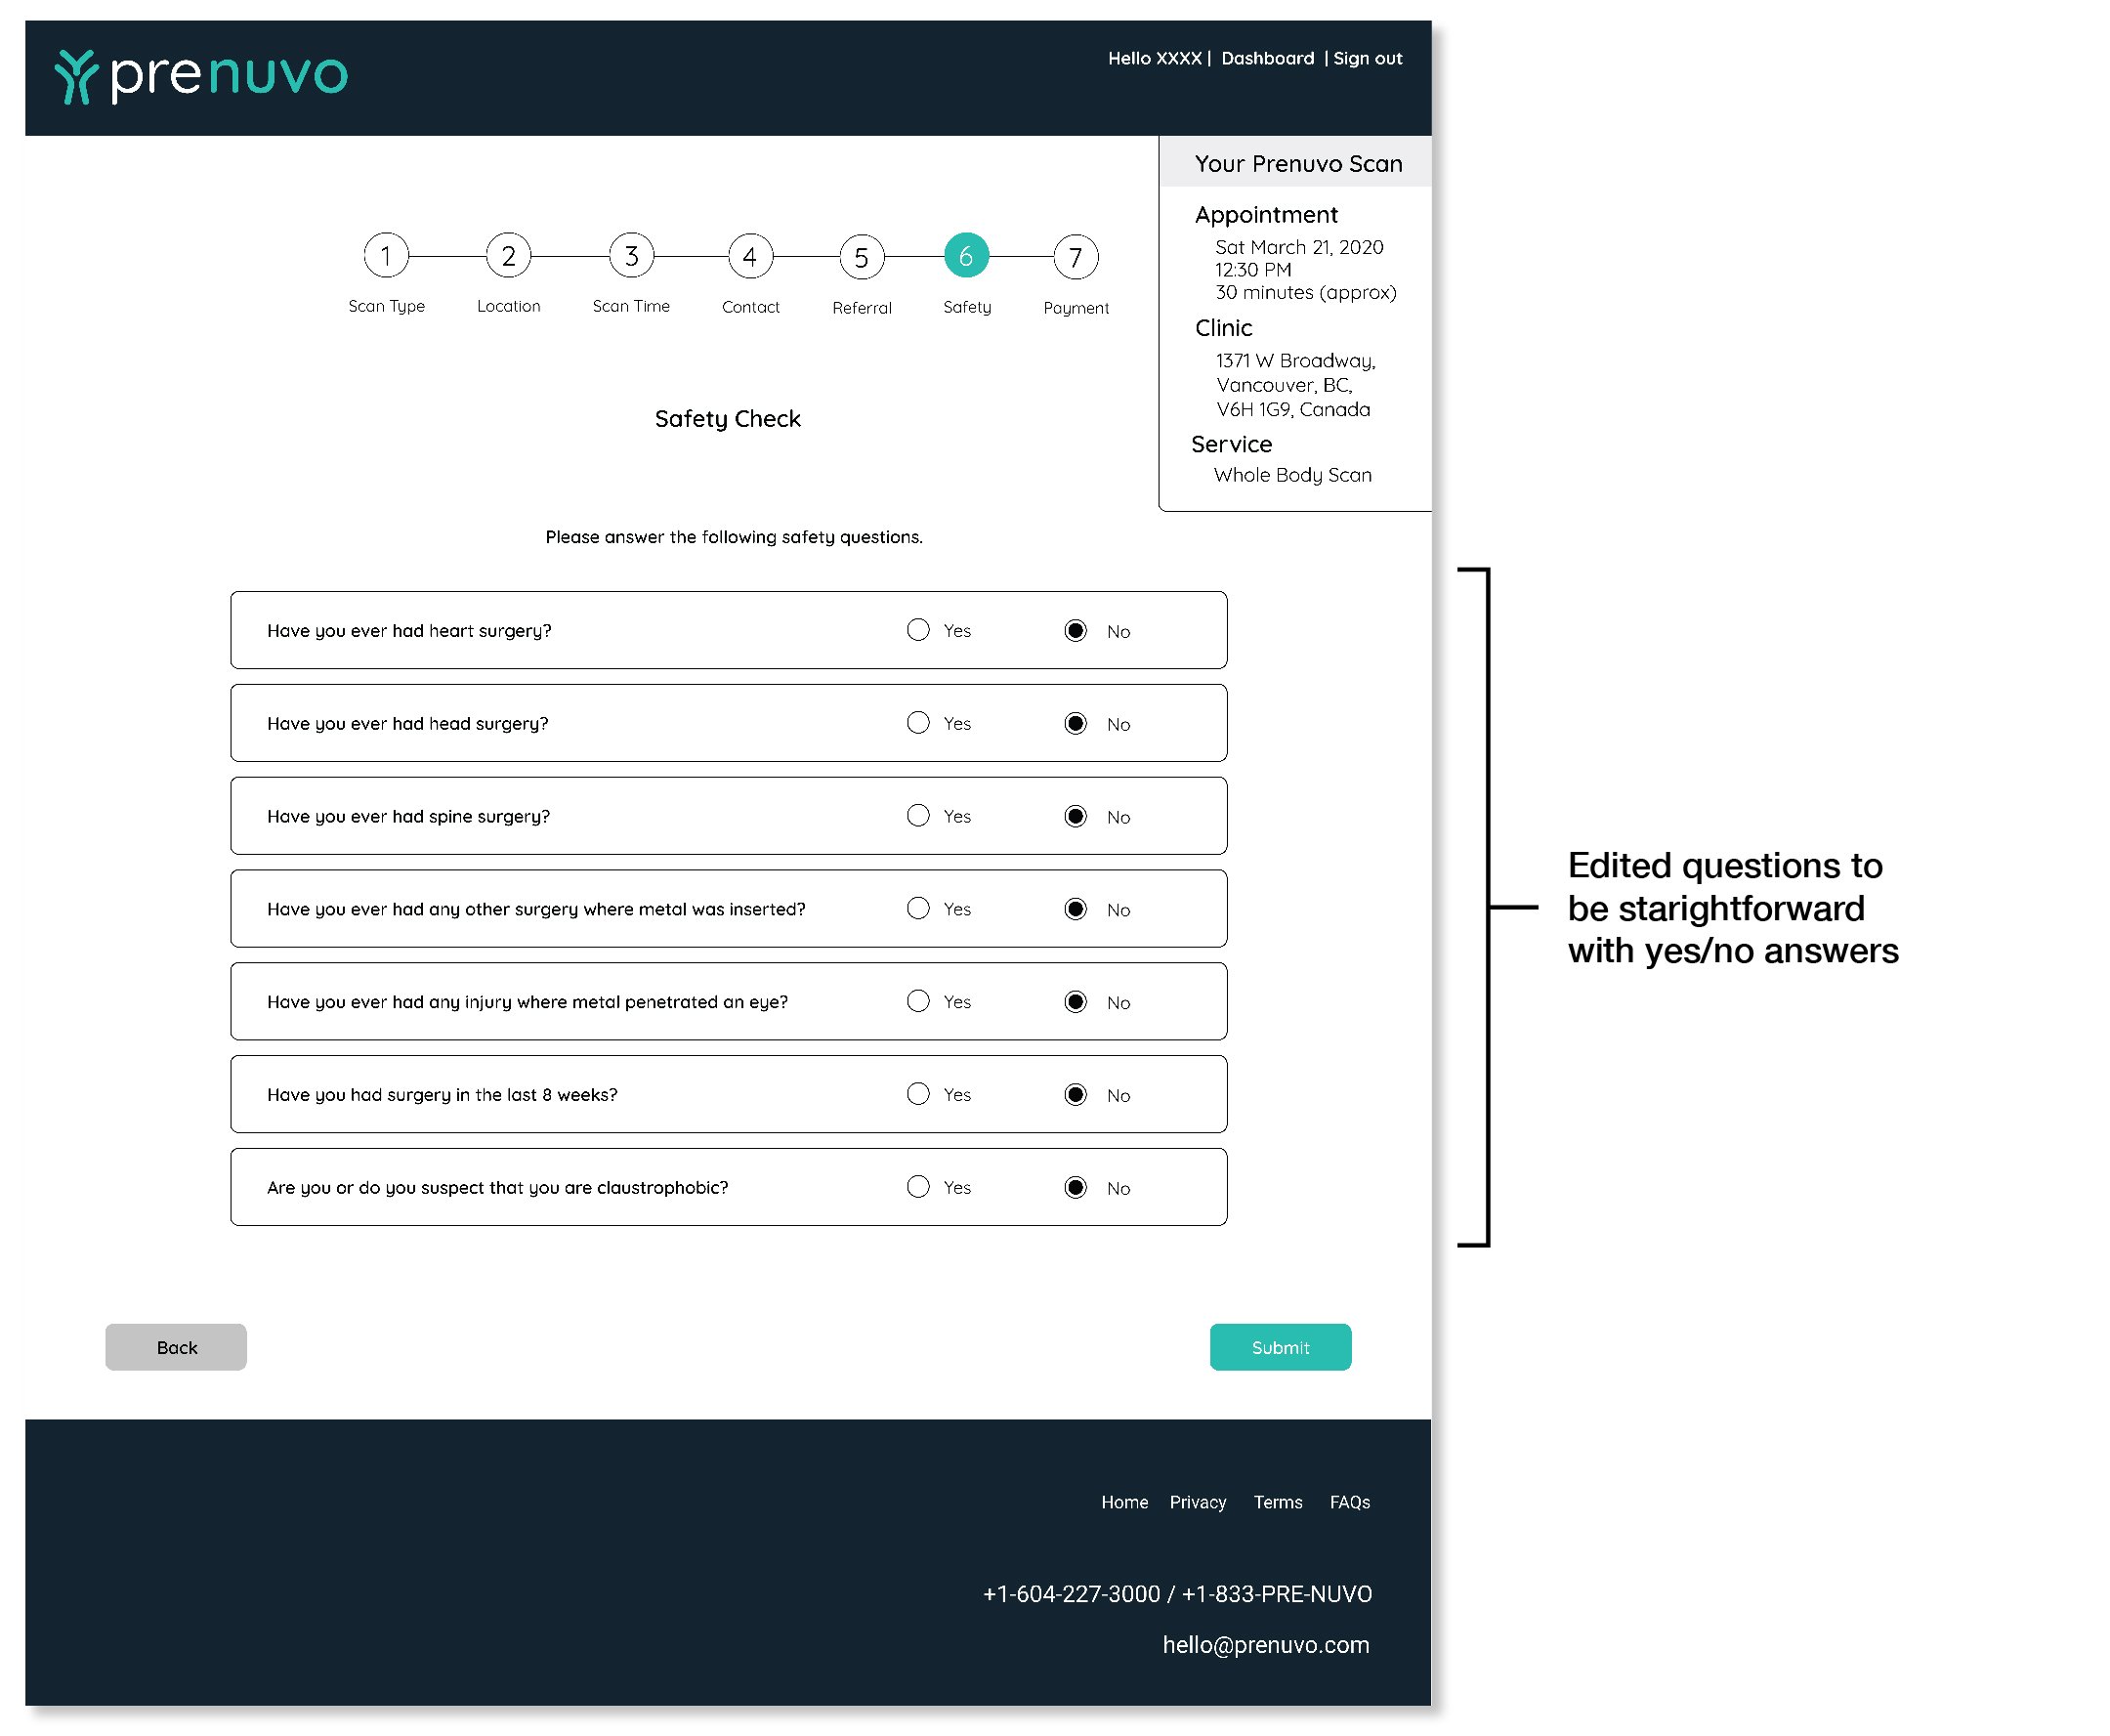Open the FAQs footer link
2110x1736 pixels.
[x=1349, y=1501]
